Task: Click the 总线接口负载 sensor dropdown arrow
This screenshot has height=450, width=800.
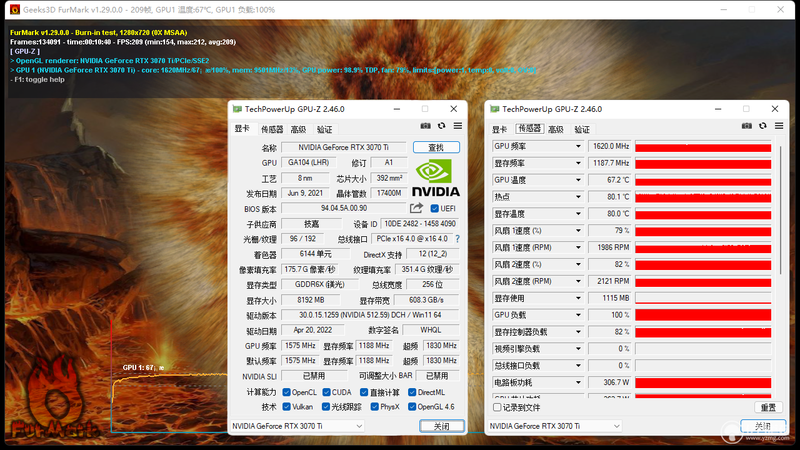Action: pyautogui.click(x=578, y=366)
